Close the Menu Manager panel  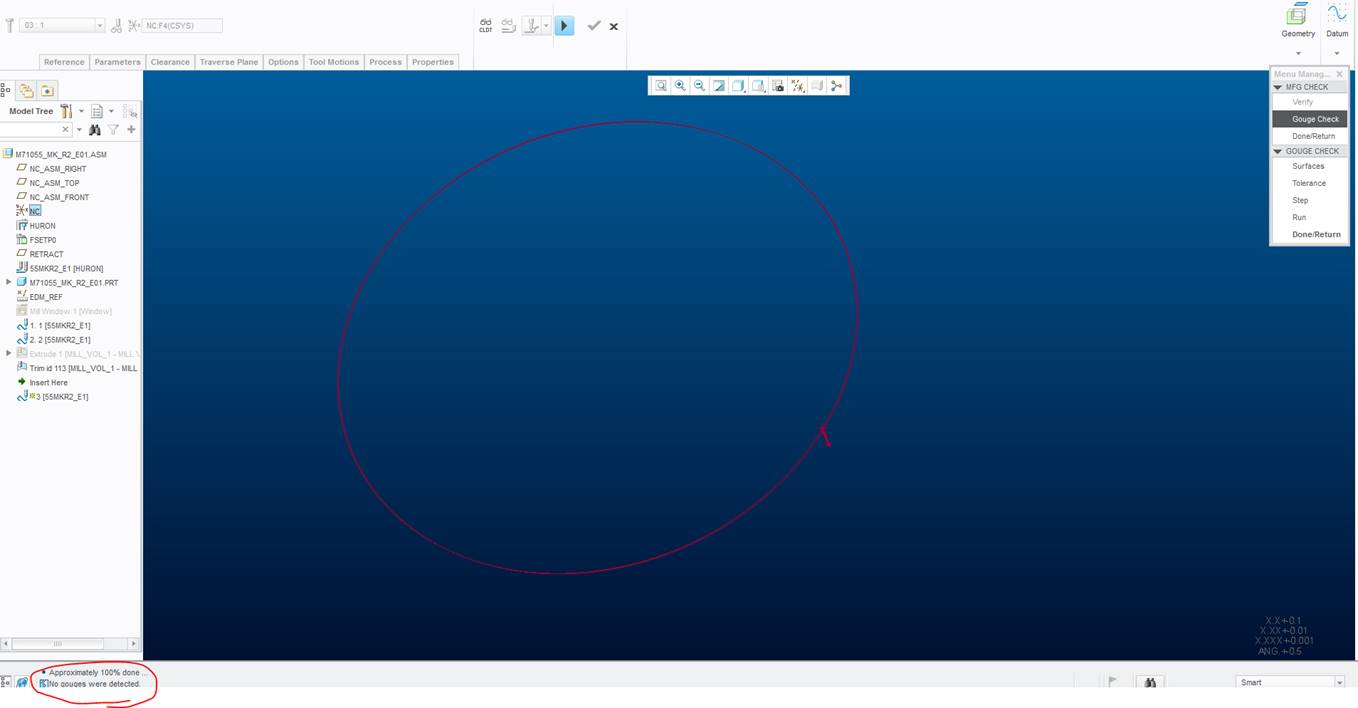tap(1340, 74)
